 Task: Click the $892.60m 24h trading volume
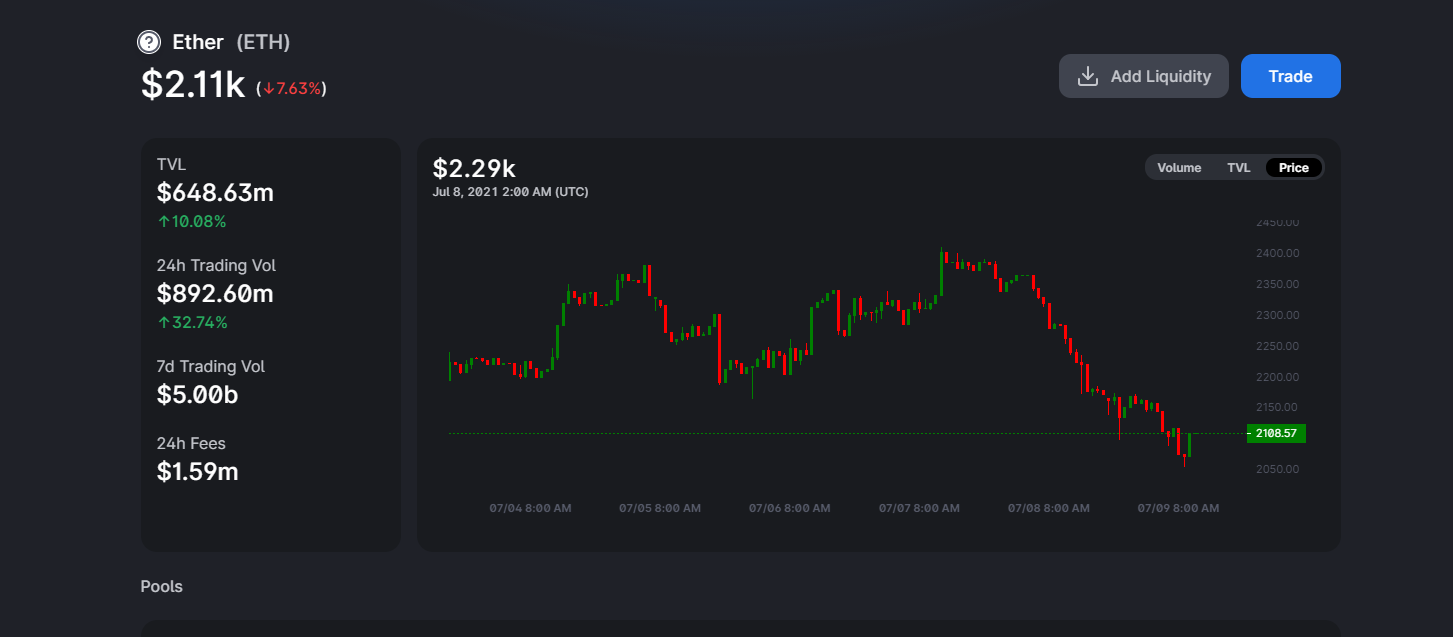pyautogui.click(x=215, y=294)
